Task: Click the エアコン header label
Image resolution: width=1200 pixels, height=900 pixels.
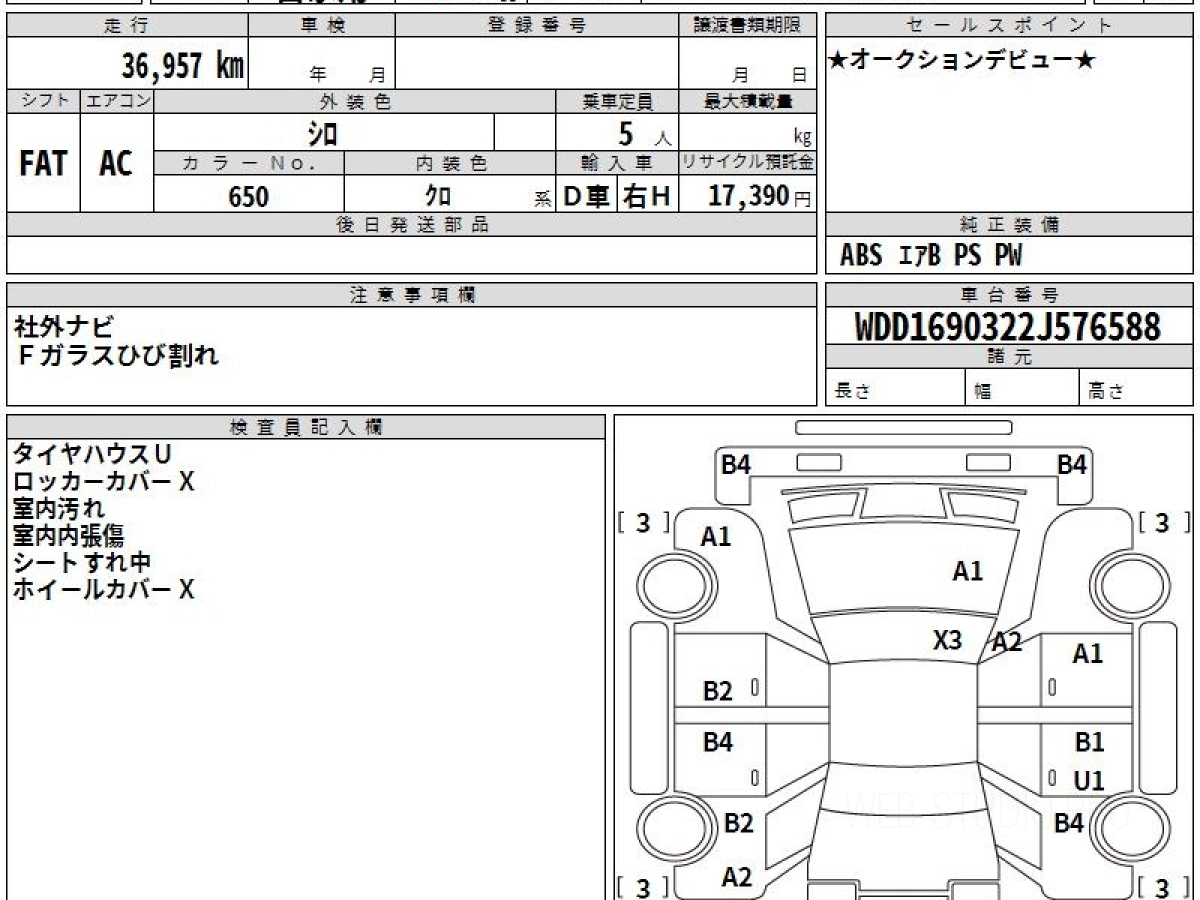Action: click(117, 101)
